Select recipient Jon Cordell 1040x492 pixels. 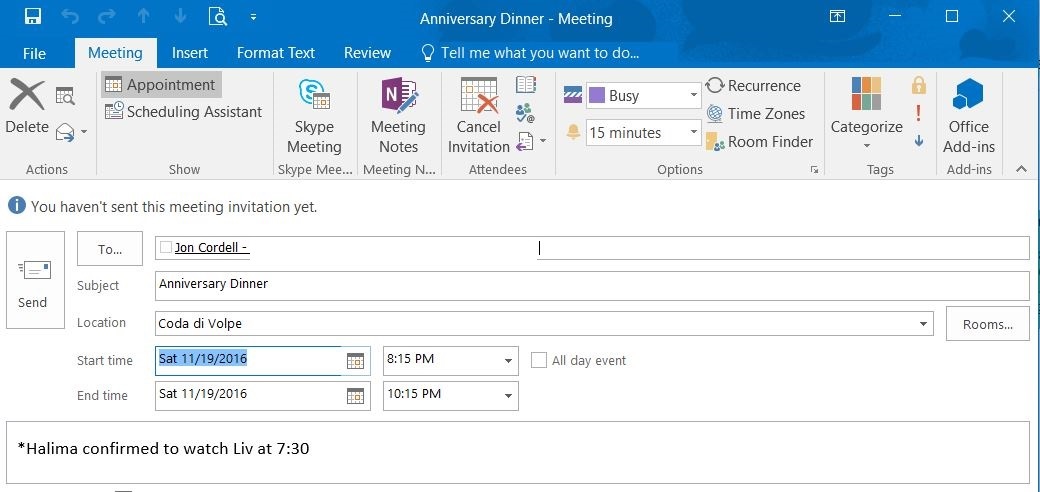coord(211,248)
